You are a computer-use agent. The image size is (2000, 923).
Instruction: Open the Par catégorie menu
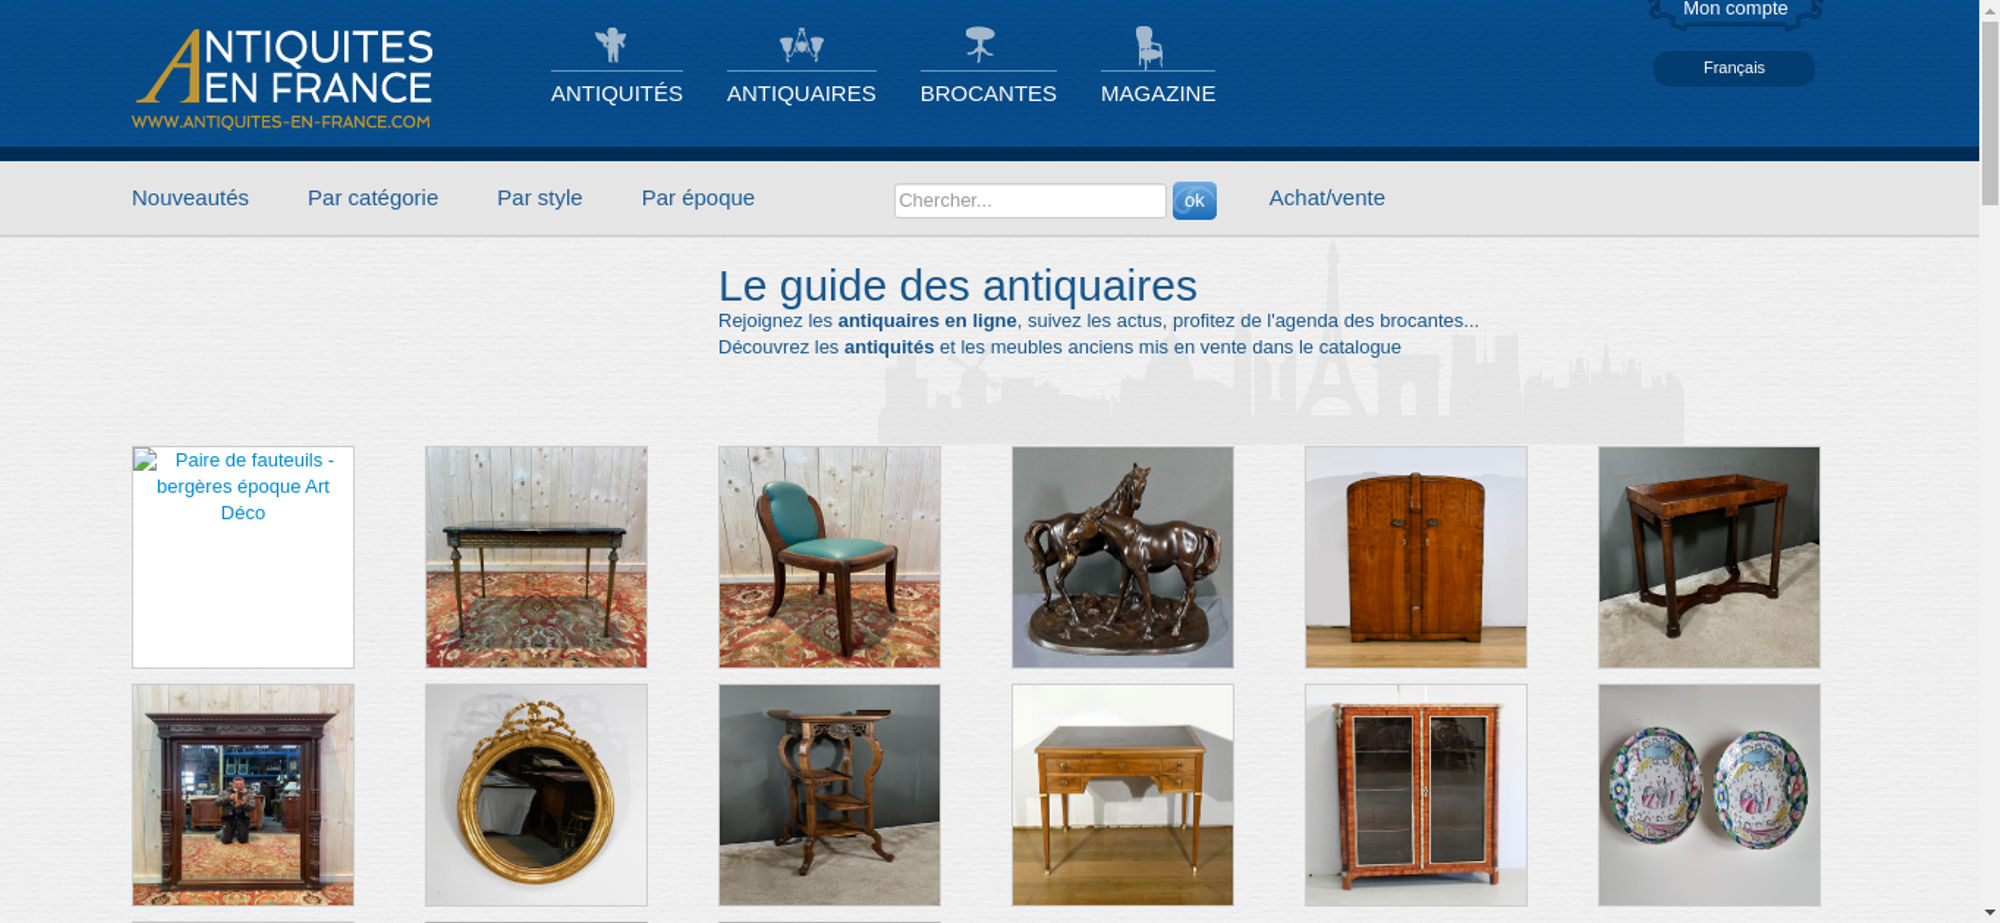(373, 198)
